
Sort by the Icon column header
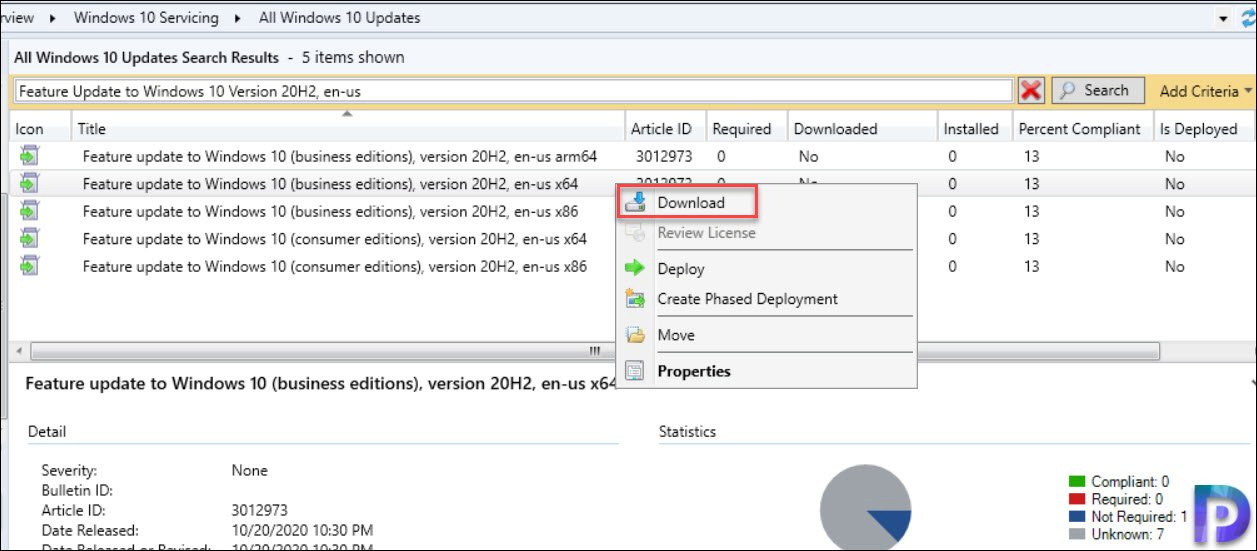coord(40,128)
